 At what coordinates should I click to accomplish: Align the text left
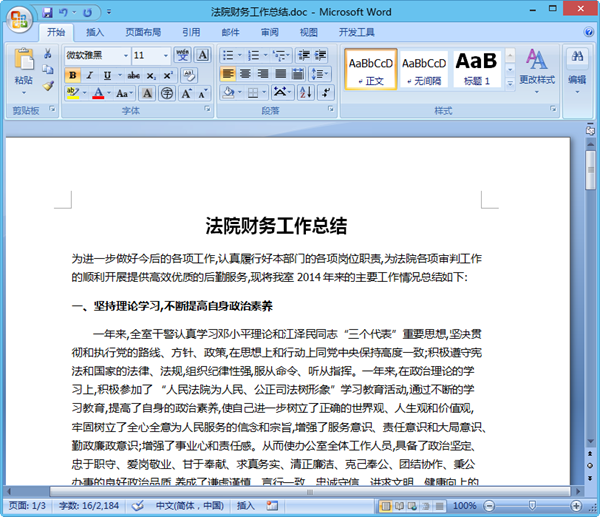point(228,73)
